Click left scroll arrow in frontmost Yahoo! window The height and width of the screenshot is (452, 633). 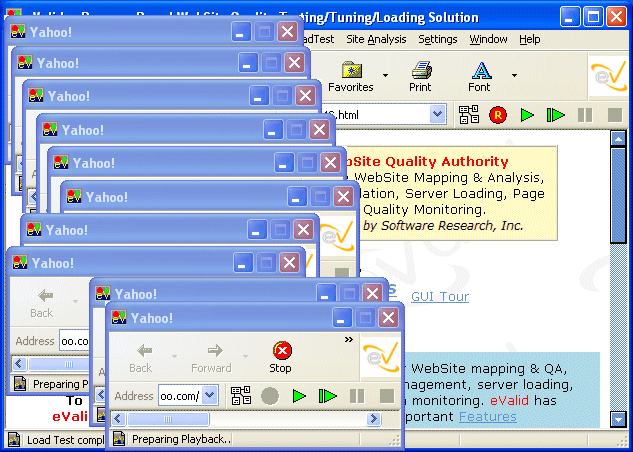point(119,419)
